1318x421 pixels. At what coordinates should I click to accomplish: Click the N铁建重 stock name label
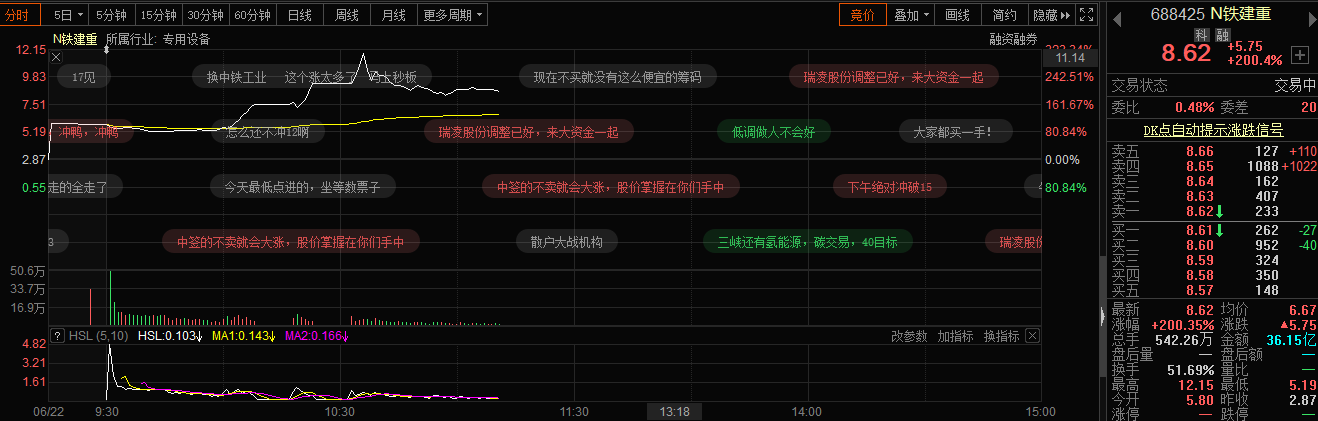click(x=75, y=40)
